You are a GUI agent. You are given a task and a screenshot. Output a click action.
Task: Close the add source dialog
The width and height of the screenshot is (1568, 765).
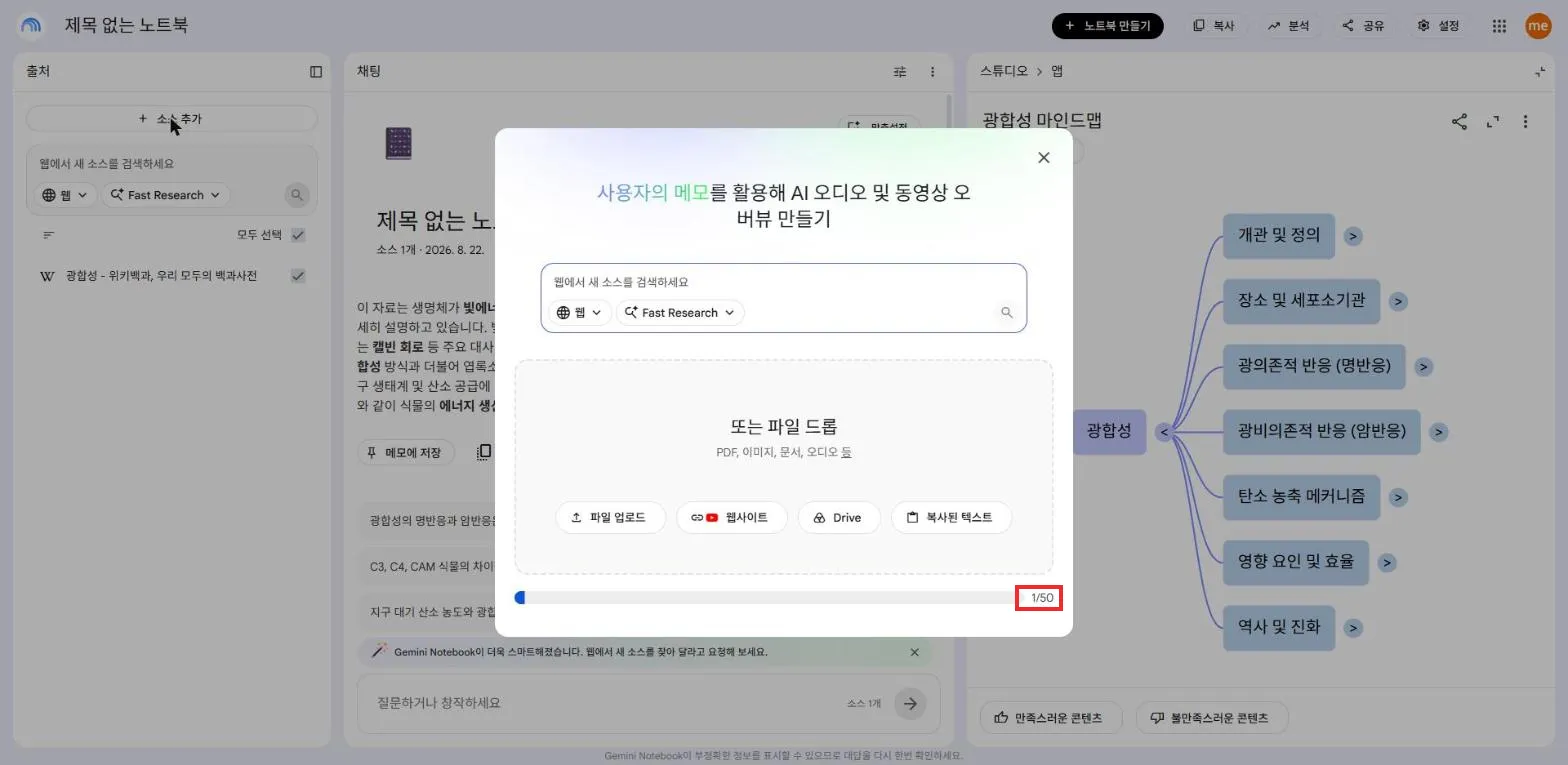pyautogui.click(x=1043, y=158)
